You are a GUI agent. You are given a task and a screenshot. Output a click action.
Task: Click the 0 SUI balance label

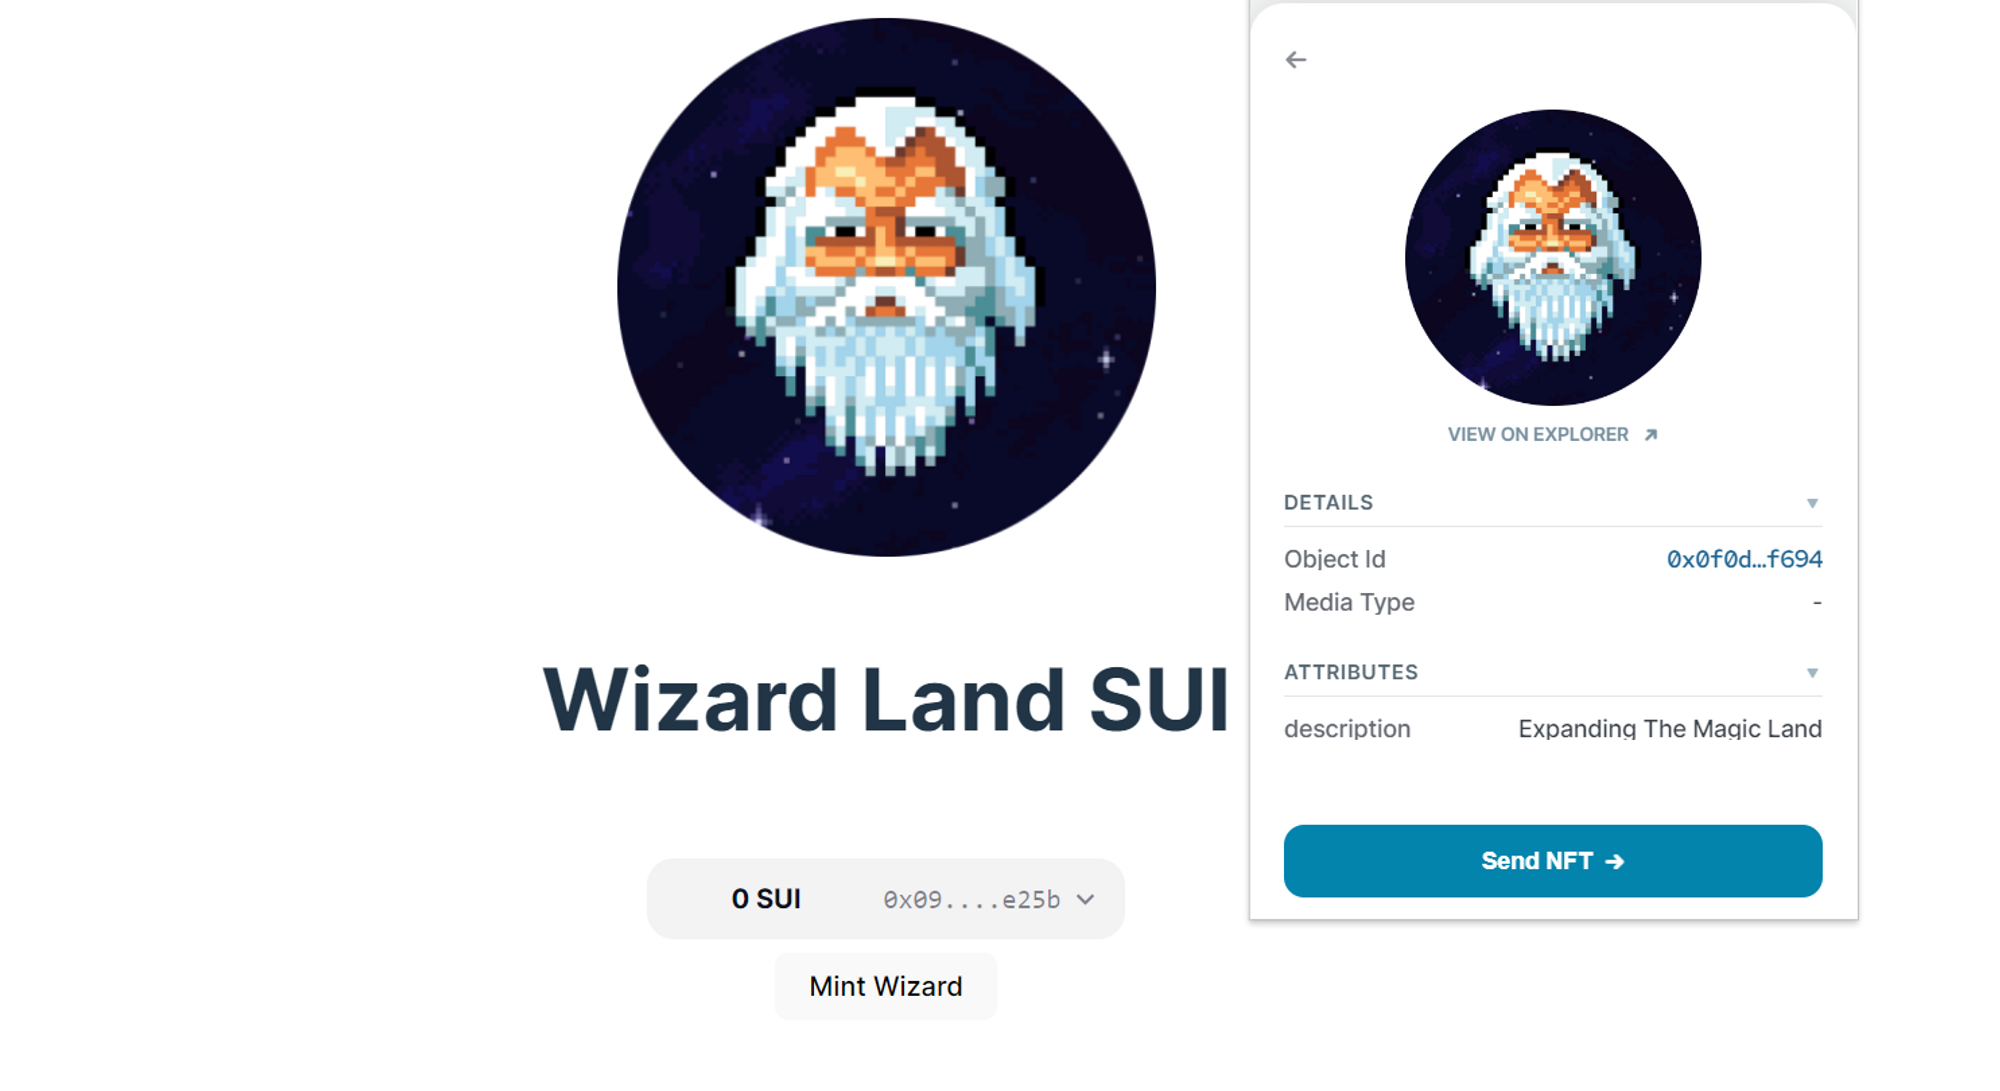(766, 900)
